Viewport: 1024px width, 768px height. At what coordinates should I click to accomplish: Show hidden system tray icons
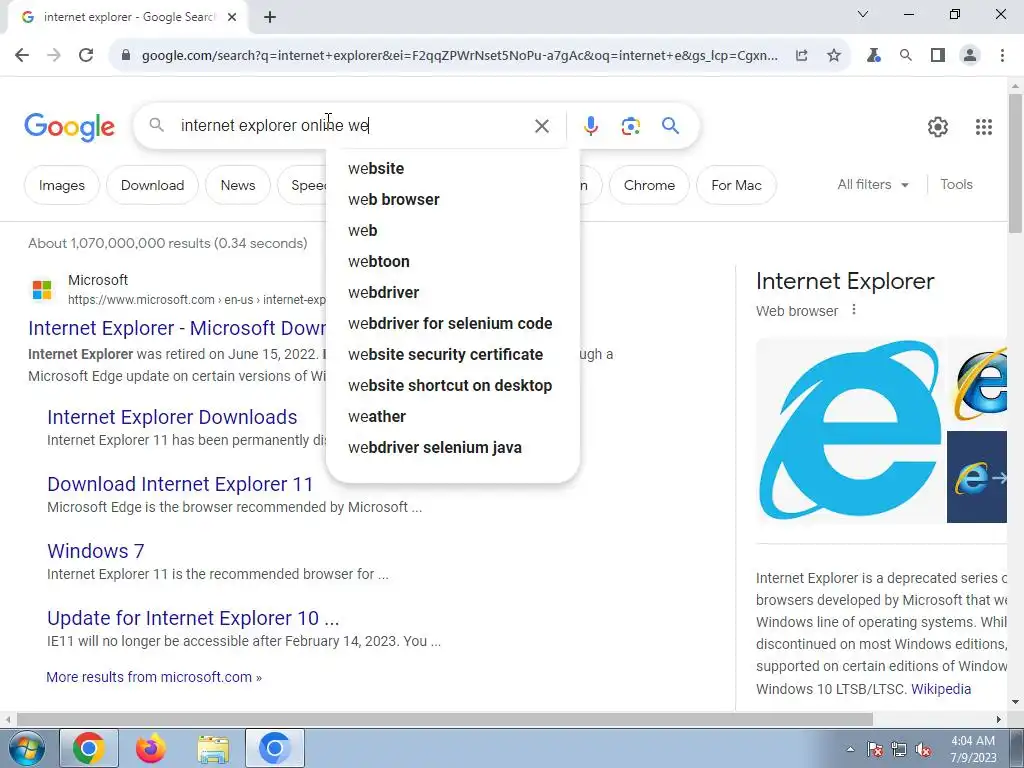tap(850, 750)
